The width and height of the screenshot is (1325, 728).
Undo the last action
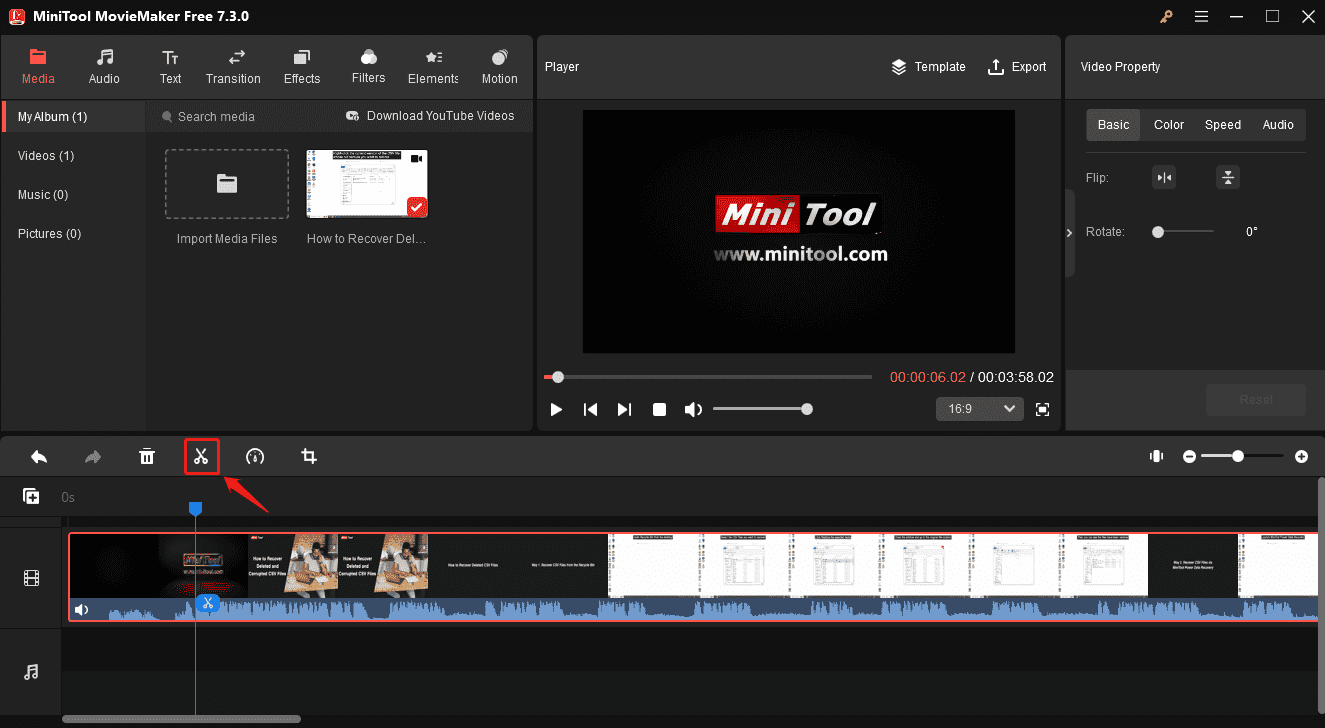point(39,457)
